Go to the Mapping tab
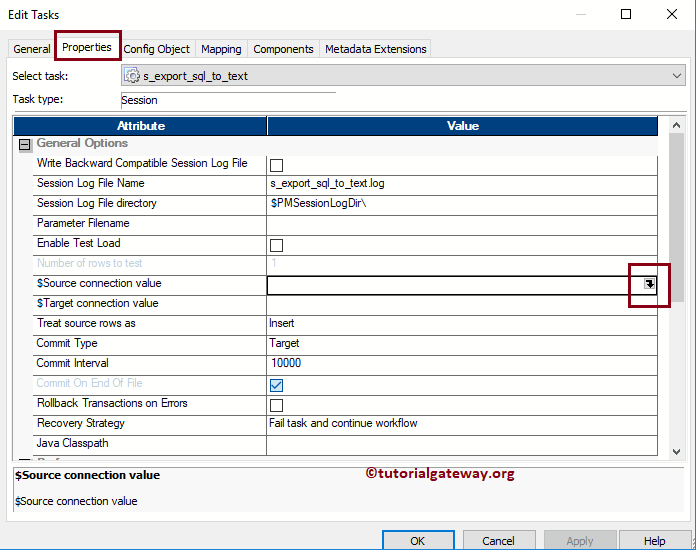This screenshot has width=696, height=550. 221,49
